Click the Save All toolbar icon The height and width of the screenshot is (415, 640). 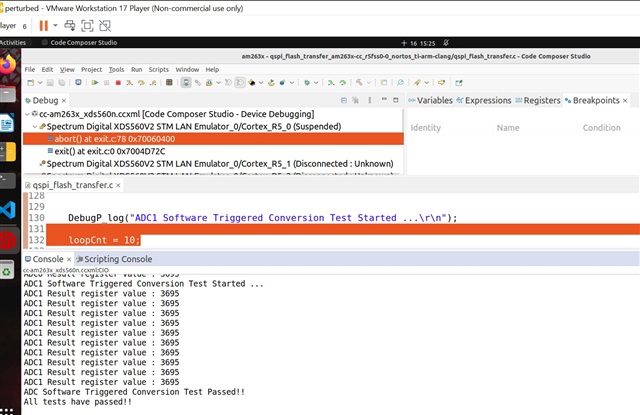click(x=62, y=82)
